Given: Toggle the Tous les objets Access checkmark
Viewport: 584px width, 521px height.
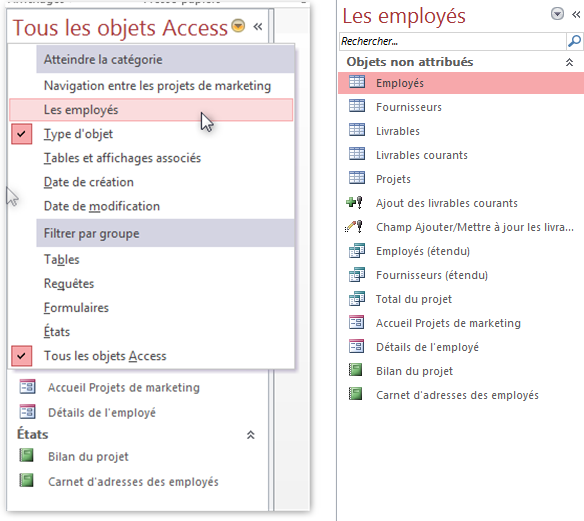Looking at the screenshot, I should coord(21,356).
